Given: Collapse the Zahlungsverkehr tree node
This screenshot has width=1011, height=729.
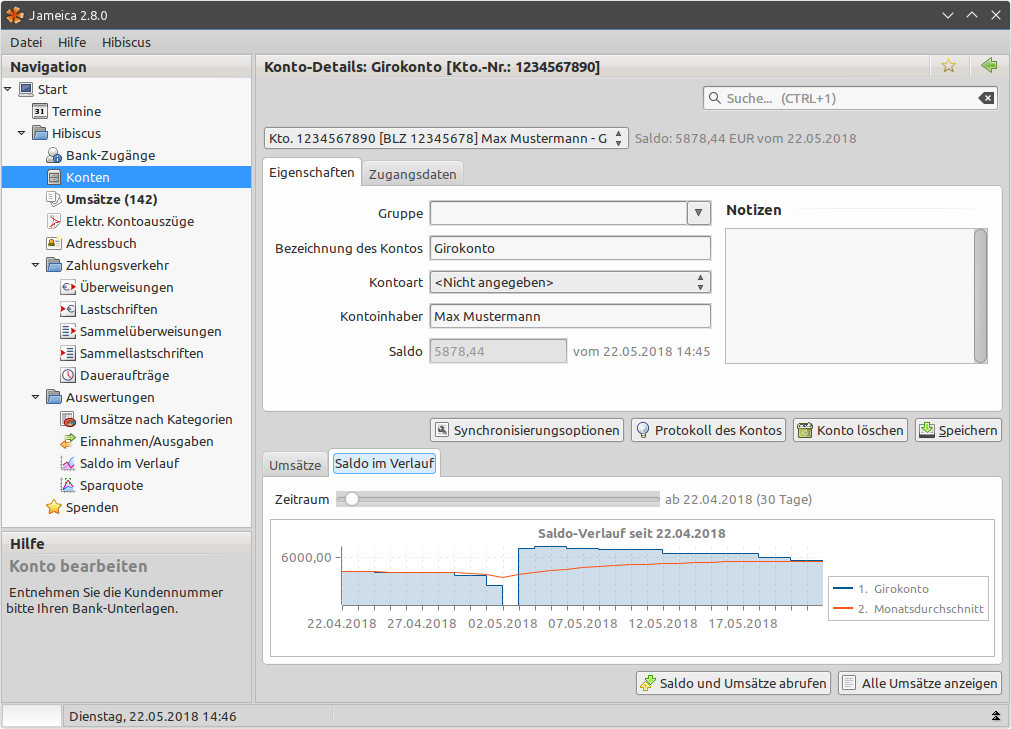Looking at the screenshot, I should (35, 265).
